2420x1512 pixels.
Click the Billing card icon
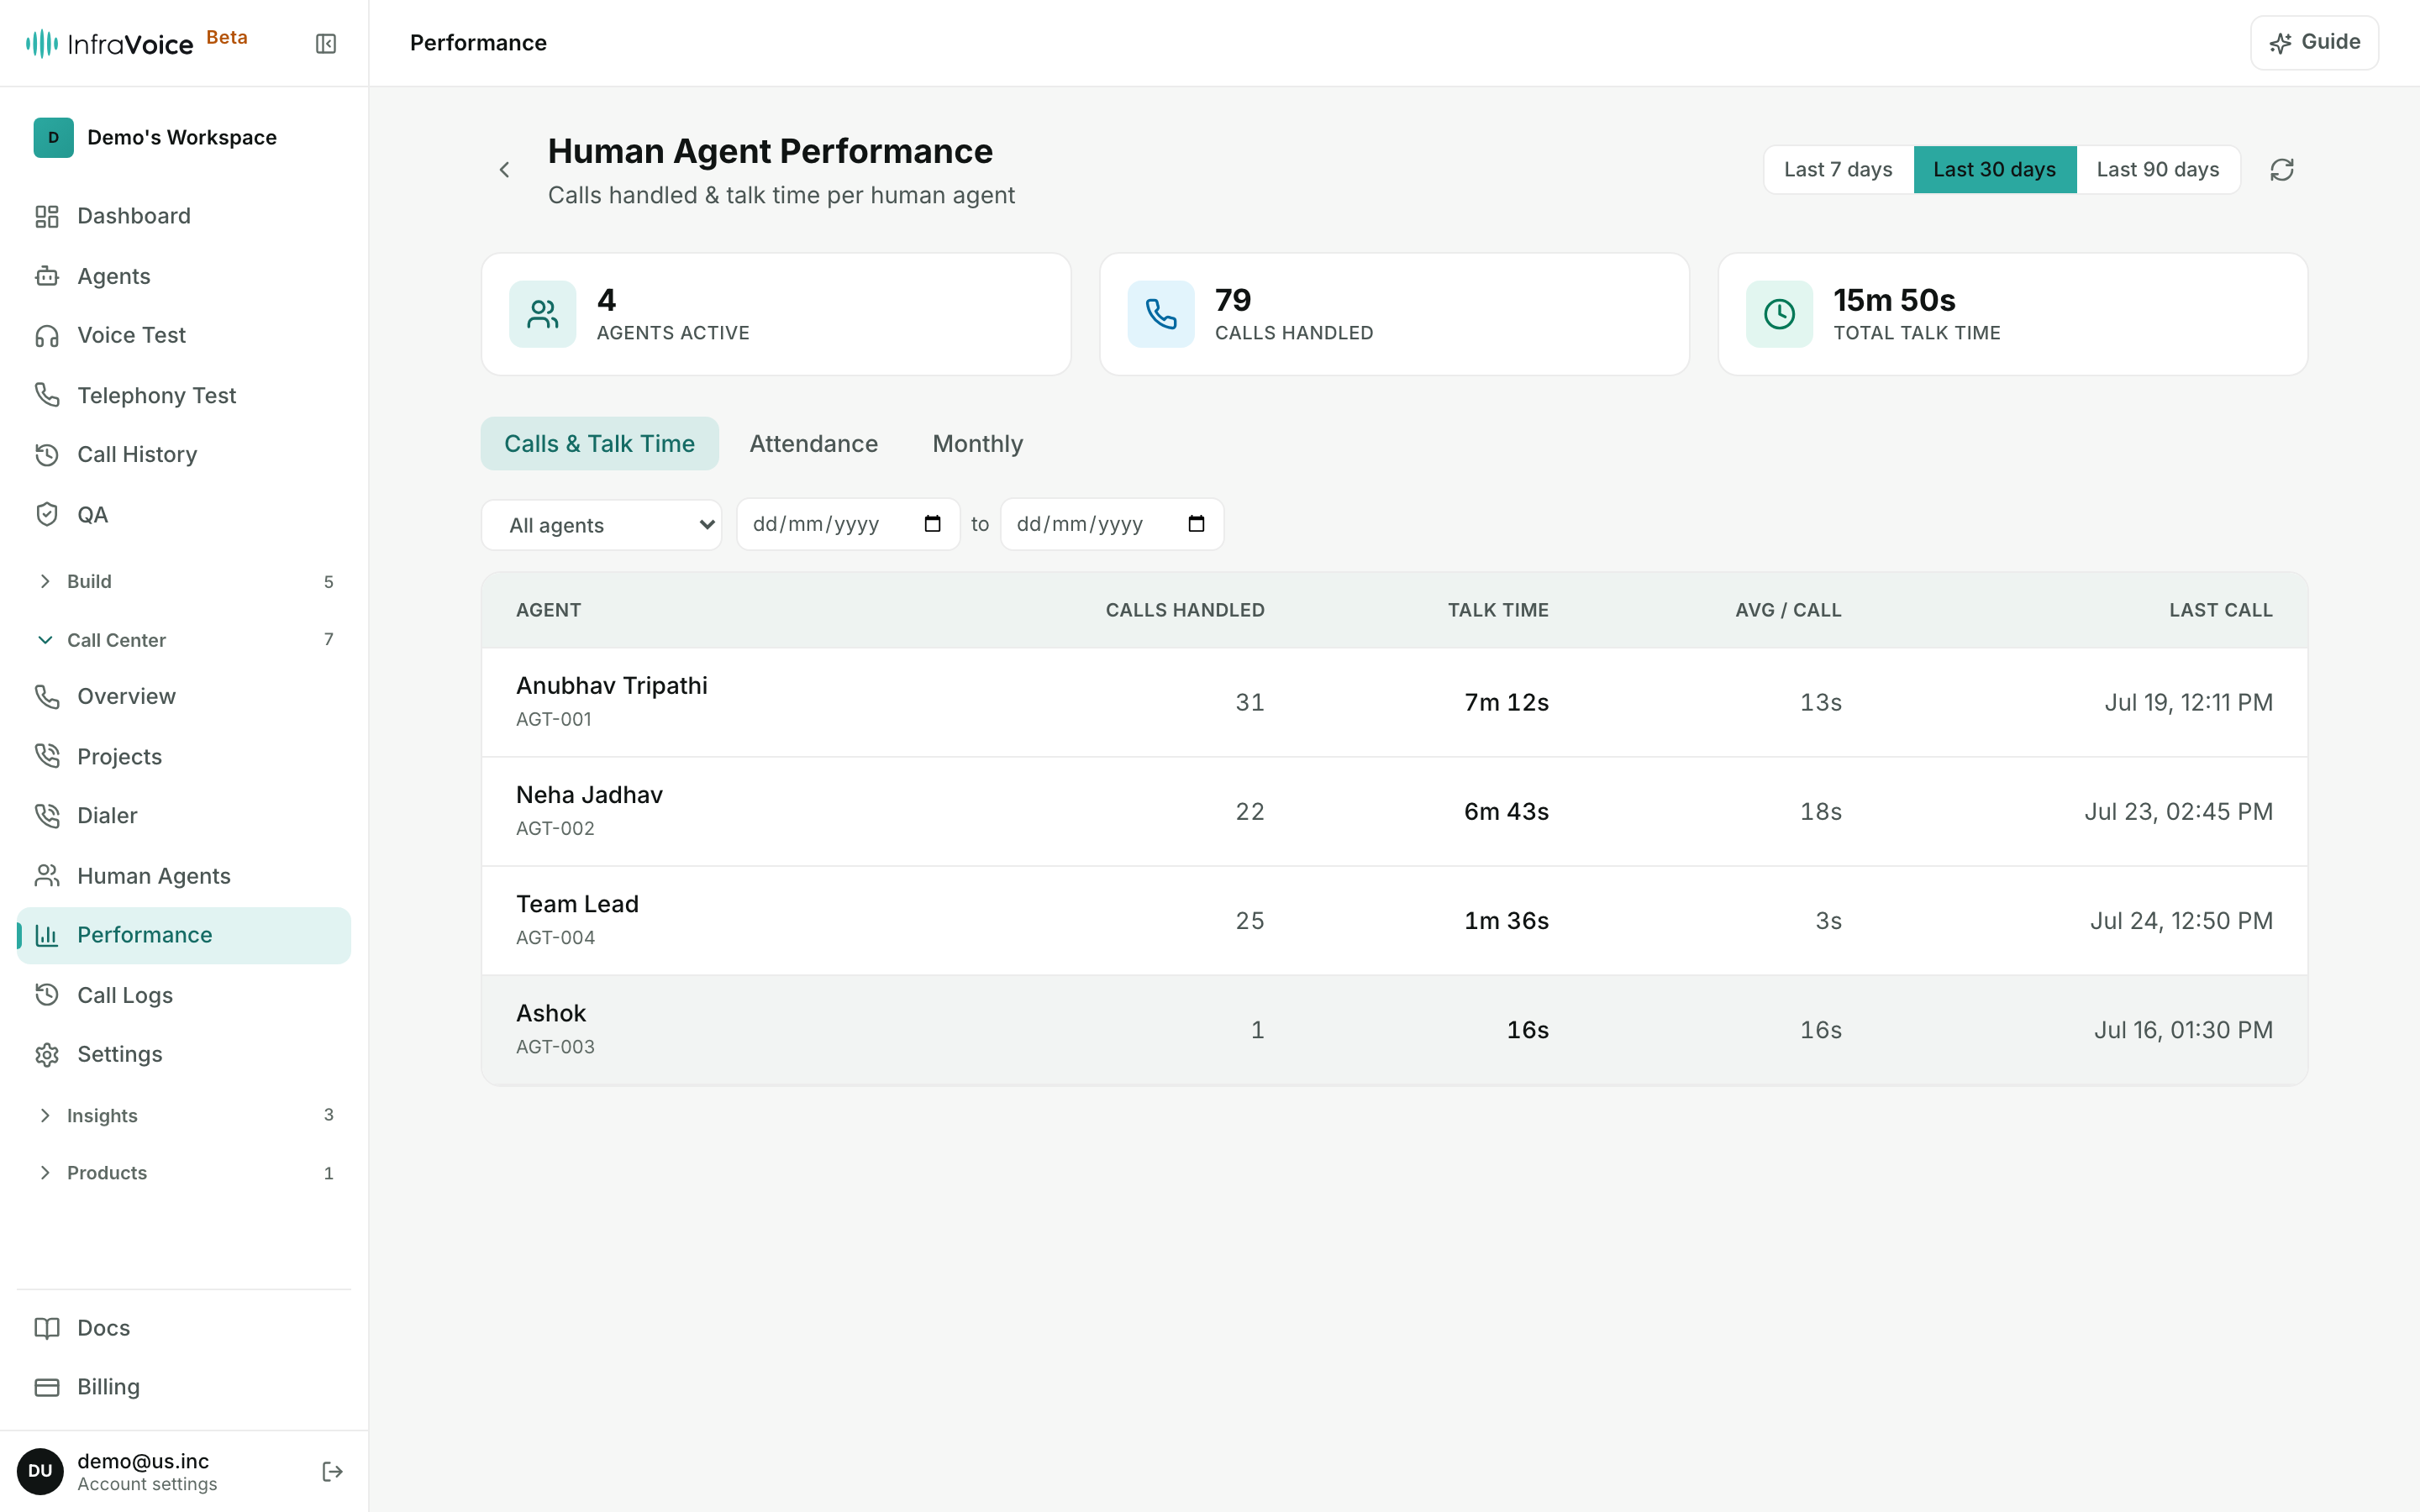click(47, 1387)
